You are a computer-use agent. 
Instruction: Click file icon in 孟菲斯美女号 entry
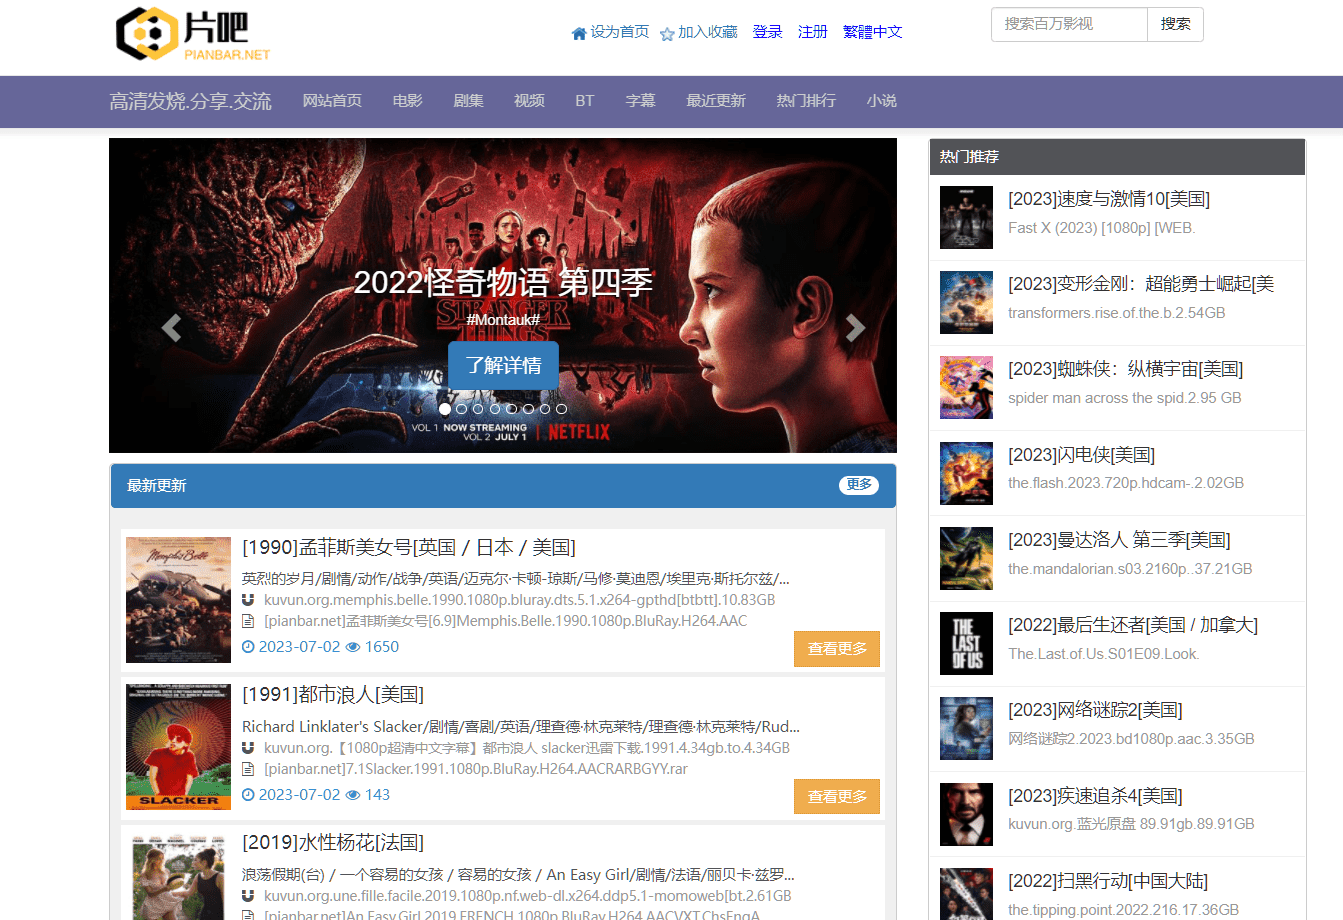tap(248, 621)
